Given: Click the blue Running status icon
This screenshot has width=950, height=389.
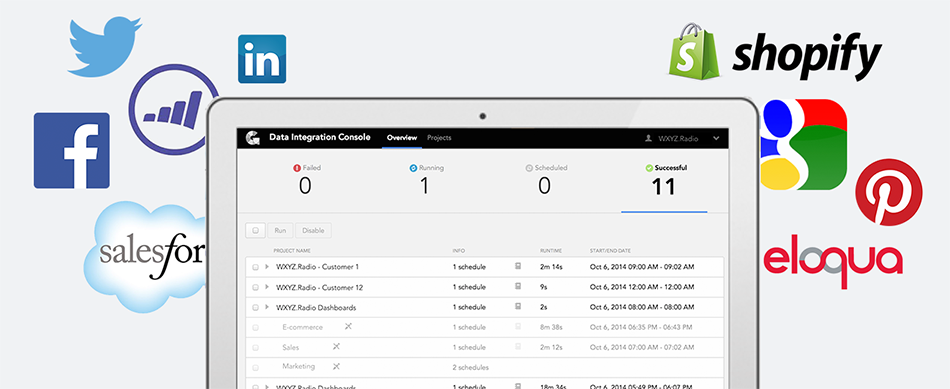Looking at the screenshot, I should pyautogui.click(x=413, y=168).
